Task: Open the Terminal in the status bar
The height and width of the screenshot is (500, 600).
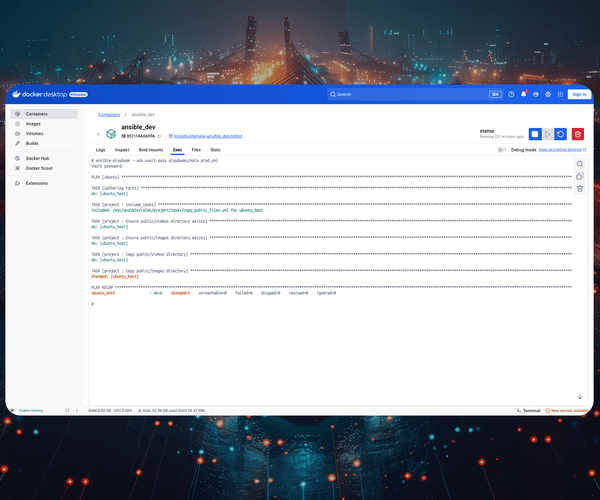Action: click(528, 410)
